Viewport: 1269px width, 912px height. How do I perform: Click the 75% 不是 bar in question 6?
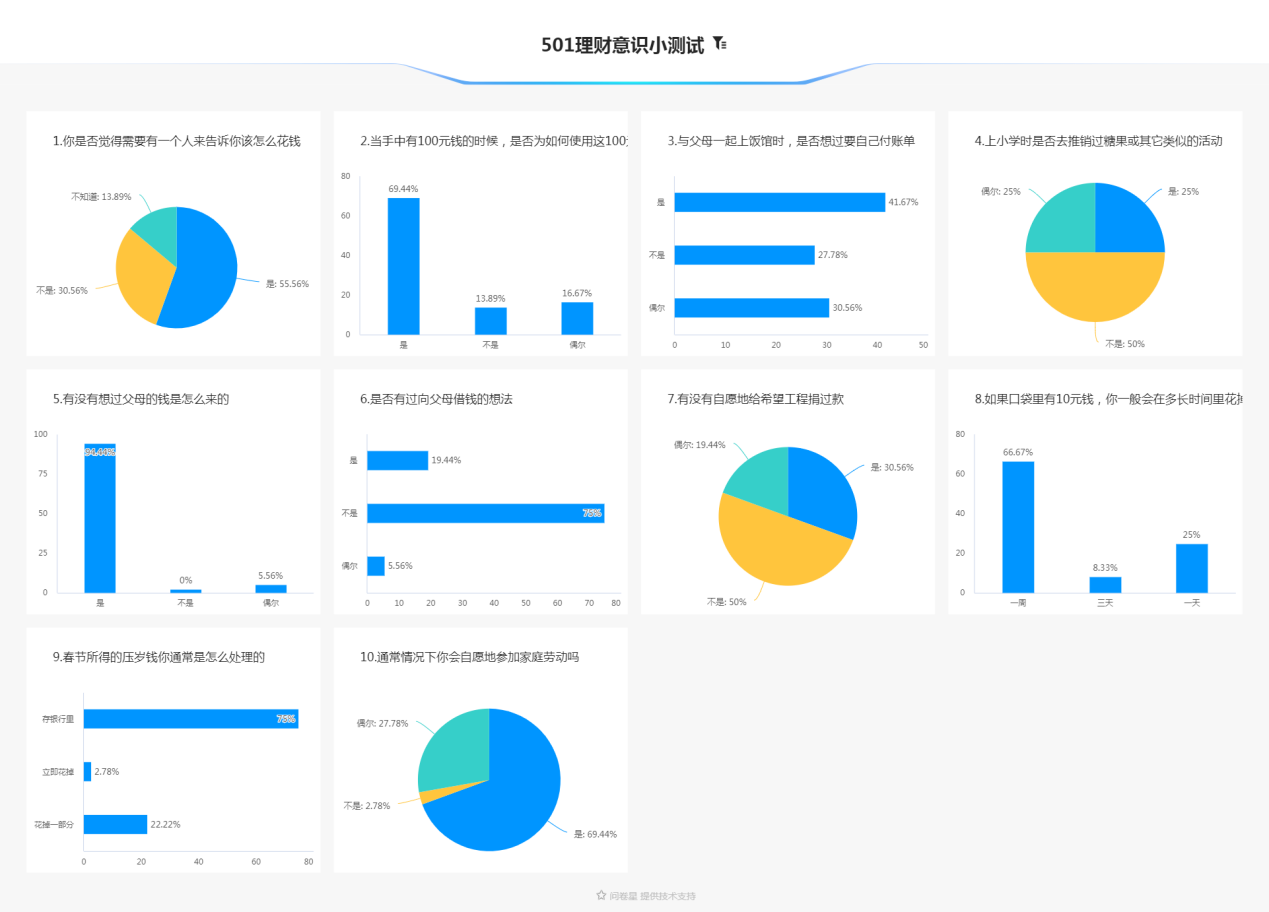click(486, 513)
